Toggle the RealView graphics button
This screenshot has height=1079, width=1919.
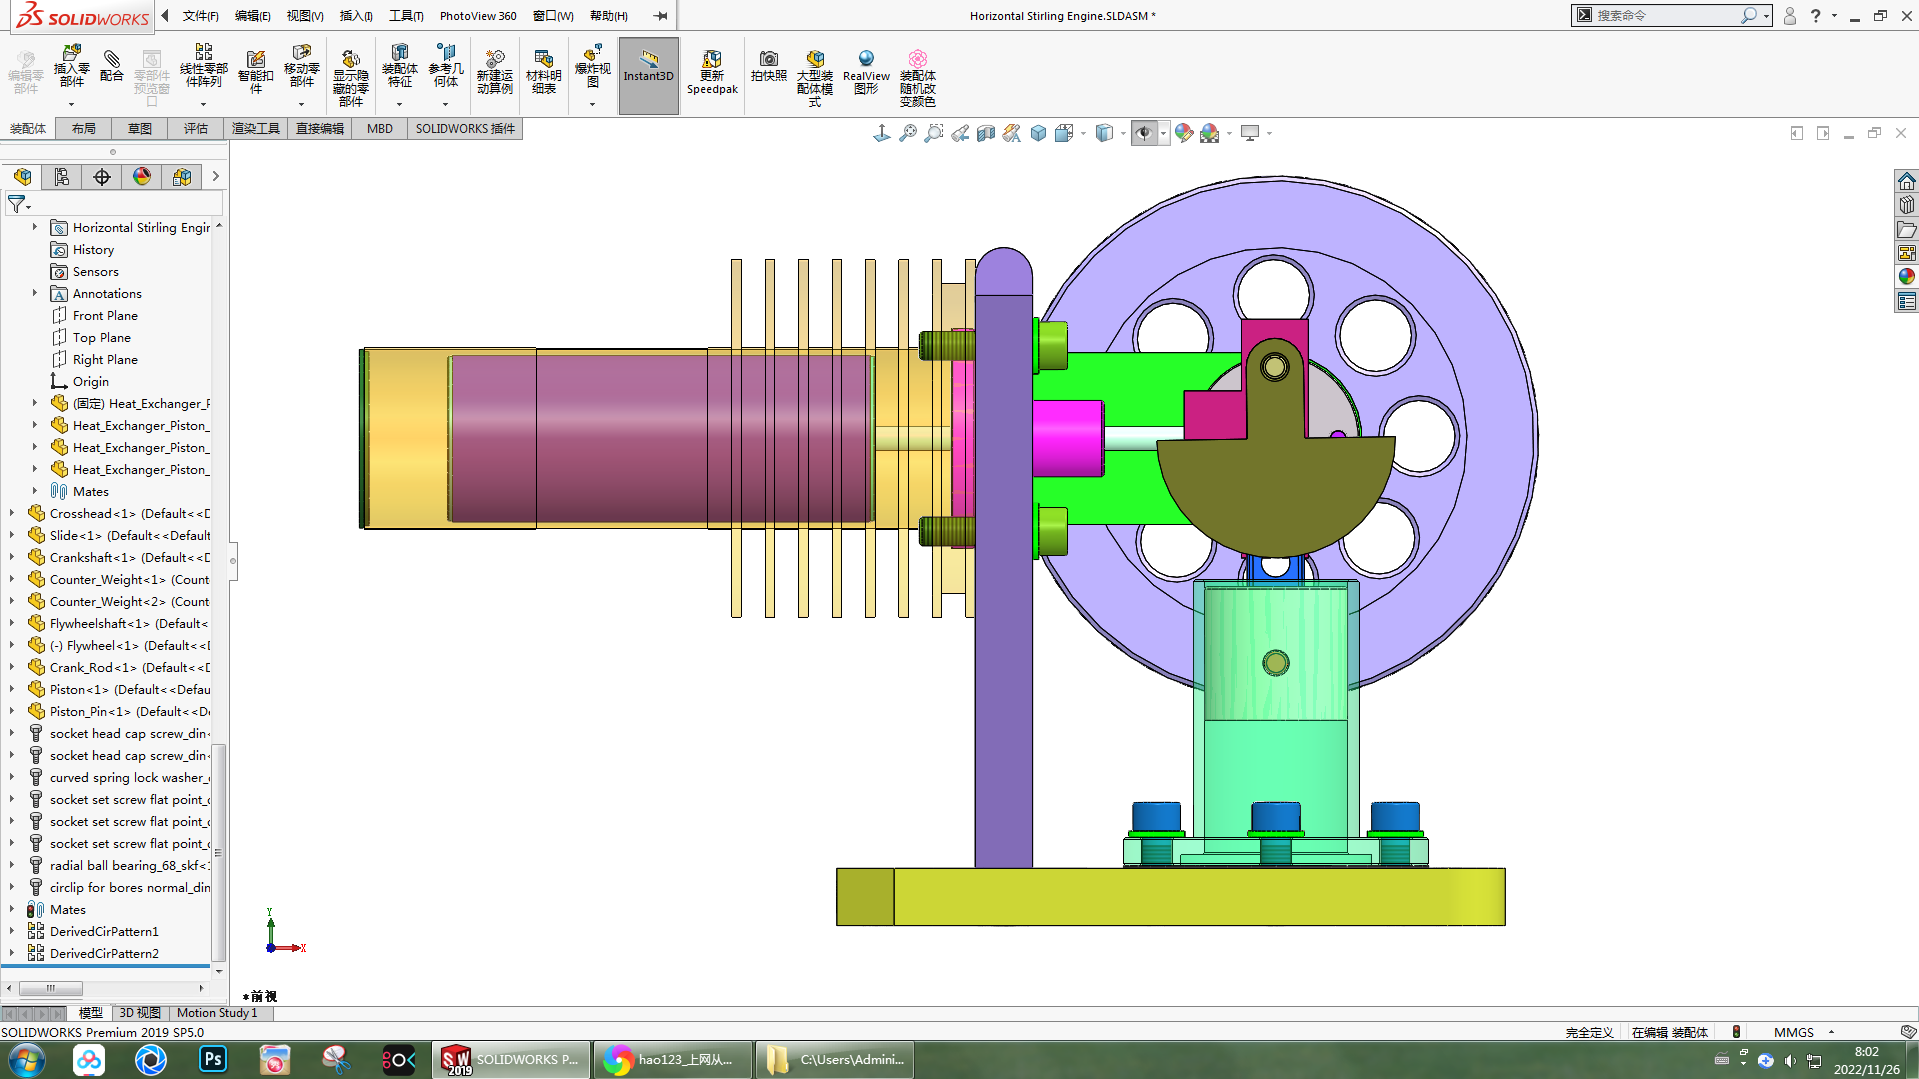click(866, 72)
